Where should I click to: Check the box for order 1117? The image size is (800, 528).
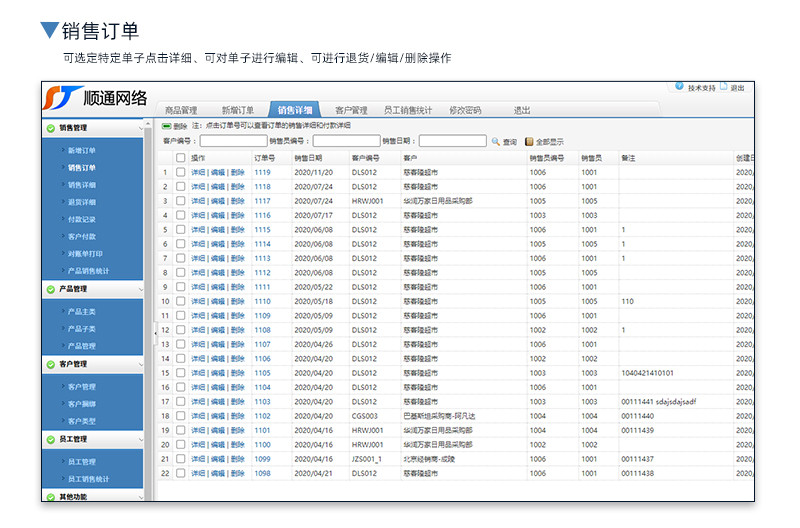tap(181, 200)
